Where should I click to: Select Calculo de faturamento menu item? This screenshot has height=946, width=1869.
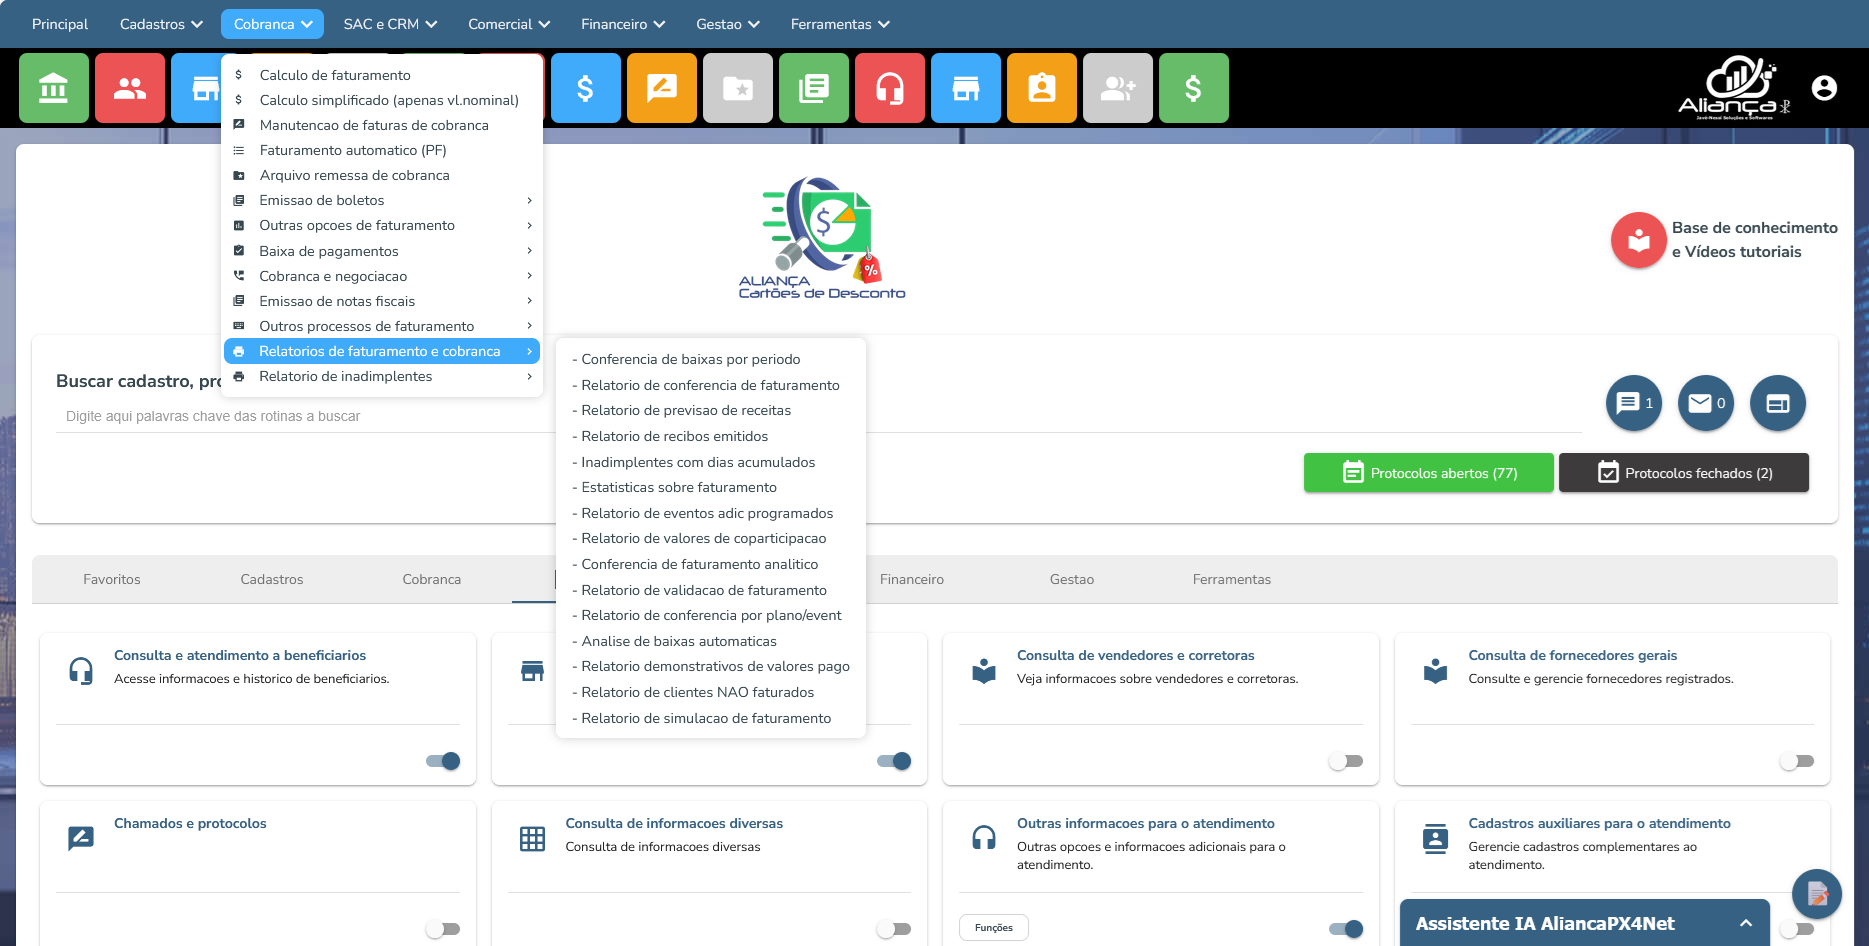pyautogui.click(x=382, y=75)
